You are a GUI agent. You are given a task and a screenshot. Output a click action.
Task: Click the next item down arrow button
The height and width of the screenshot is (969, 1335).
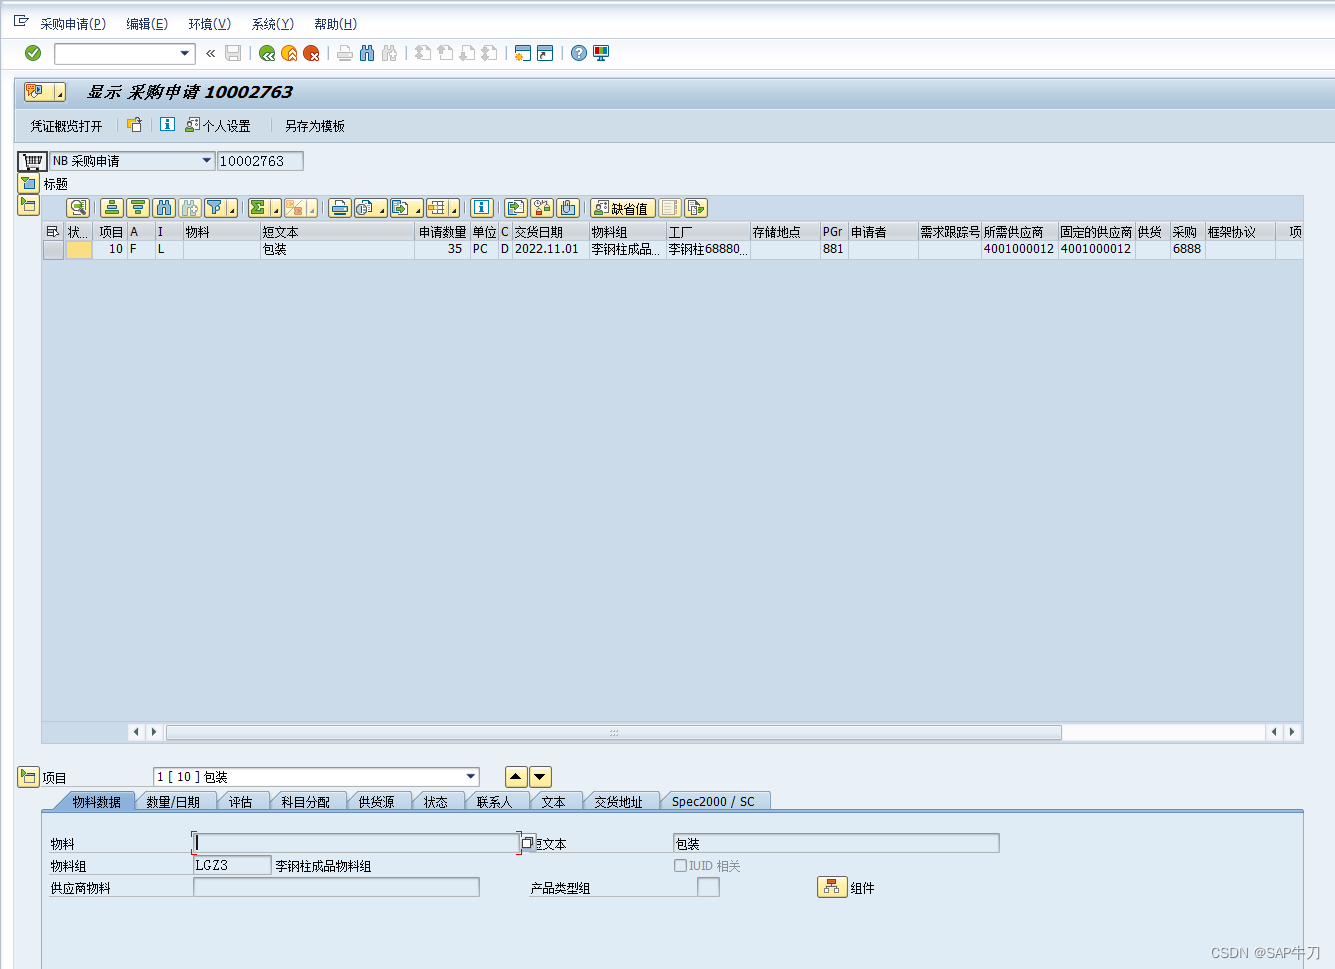[x=540, y=777]
